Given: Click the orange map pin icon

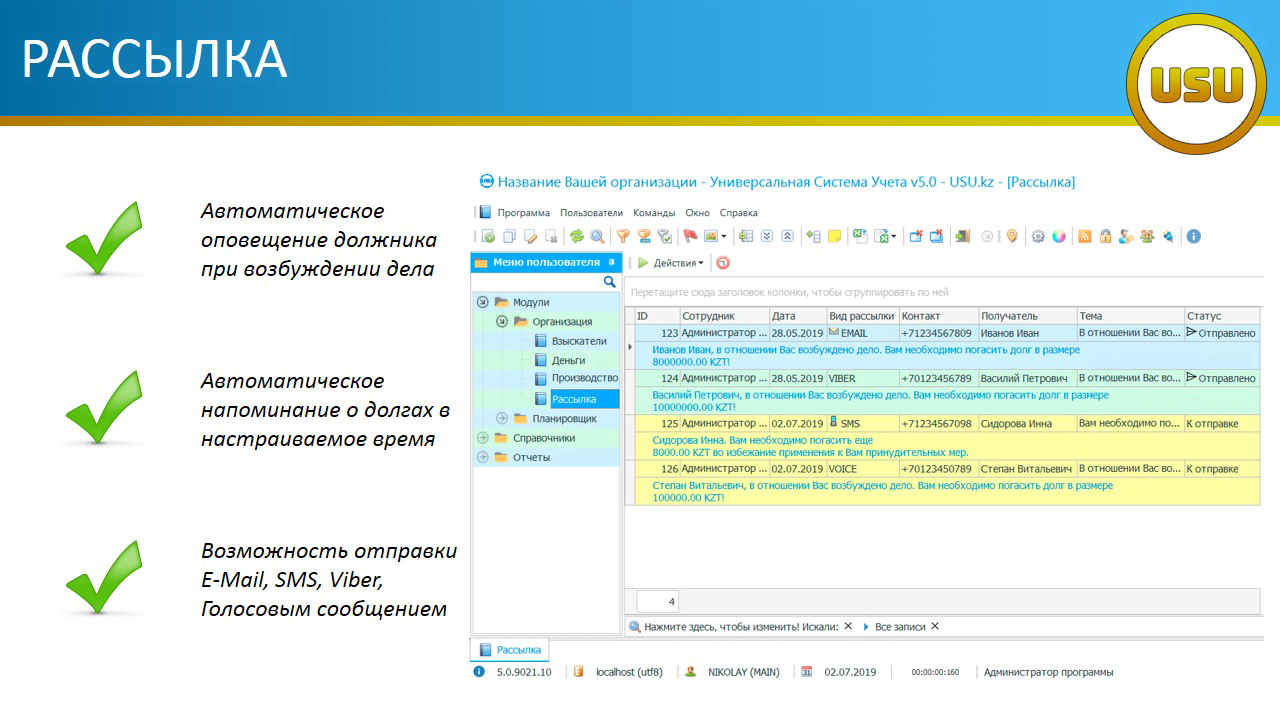Looking at the screenshot, I should pos(1011,236).
